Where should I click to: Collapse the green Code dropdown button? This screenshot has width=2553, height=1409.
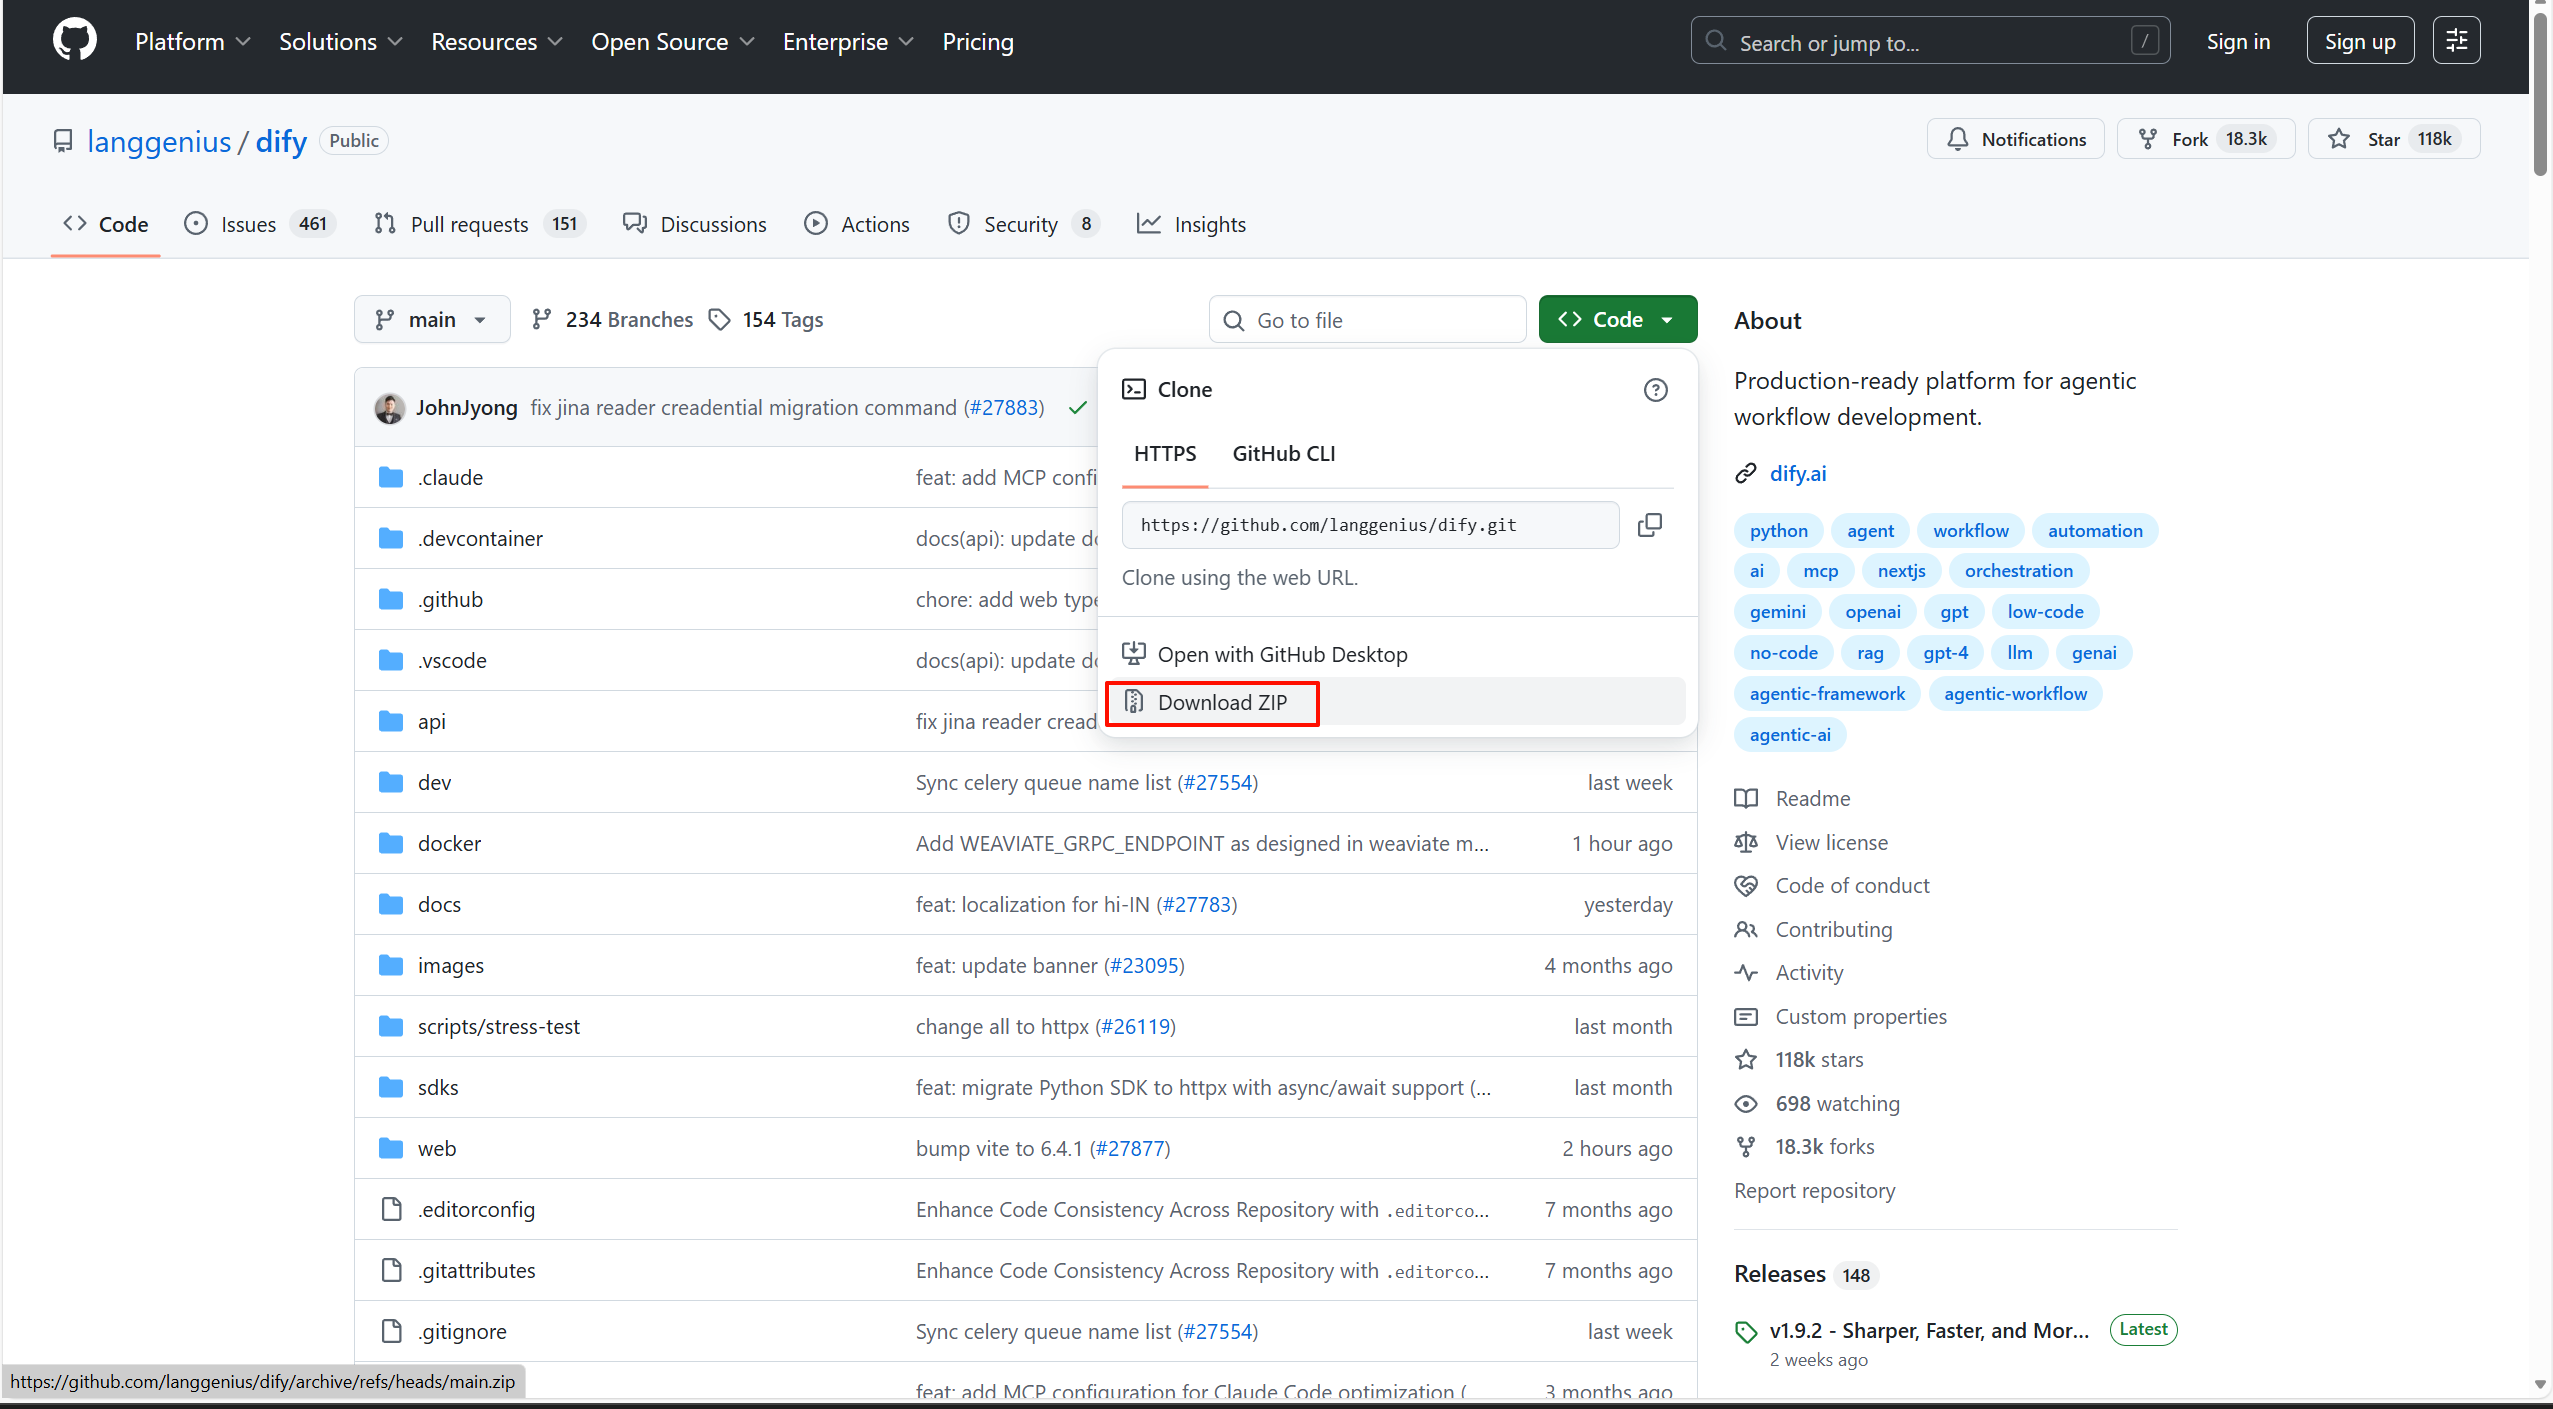coord(1617,320)
